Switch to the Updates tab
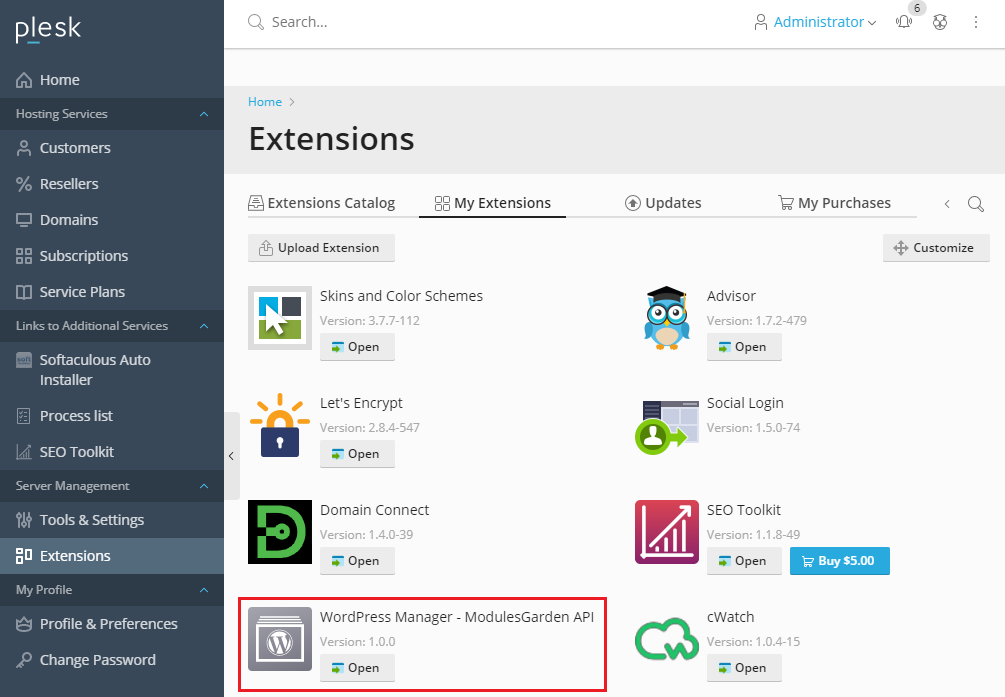 click(663, 203)
